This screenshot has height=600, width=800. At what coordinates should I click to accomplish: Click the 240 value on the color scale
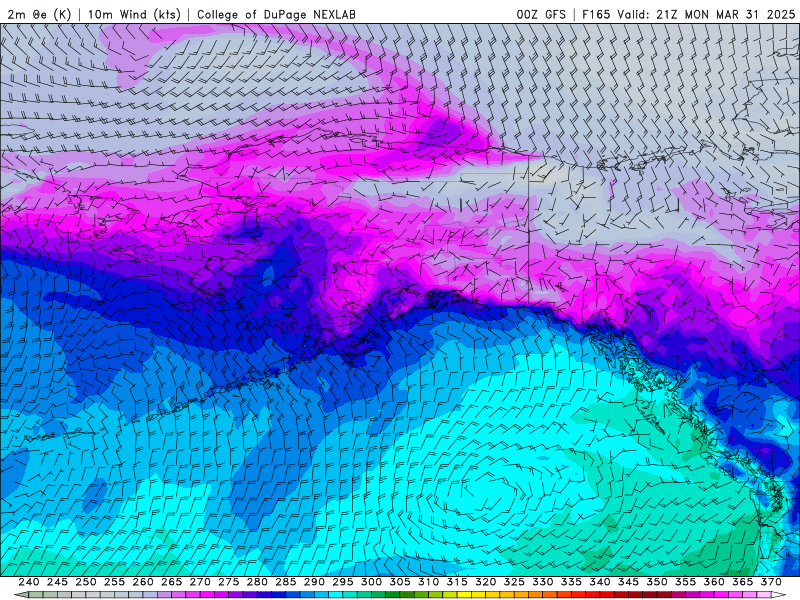[x=29, y=582]
